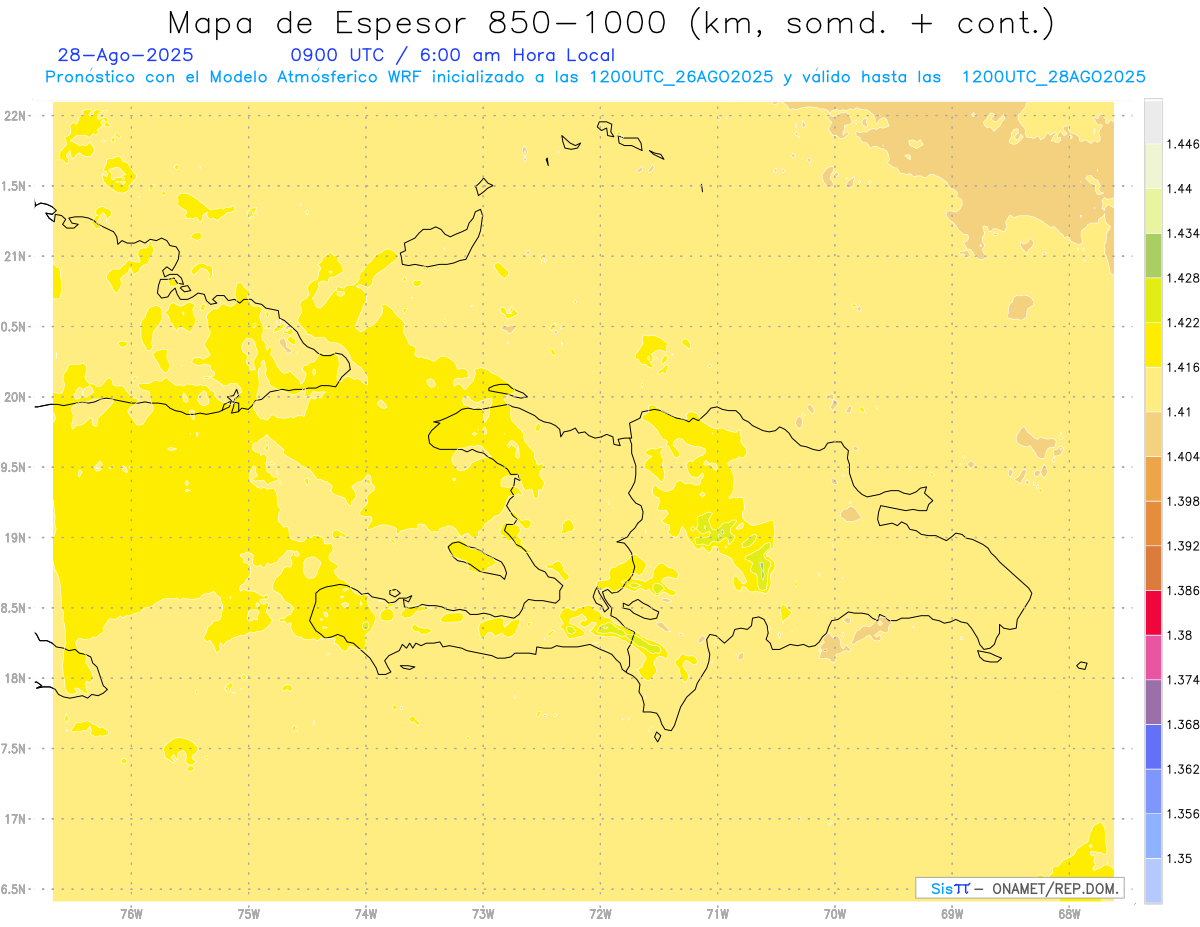Click the longitude label "73W"
Screen dimensions: 1200x927
(x=483, y=914)
